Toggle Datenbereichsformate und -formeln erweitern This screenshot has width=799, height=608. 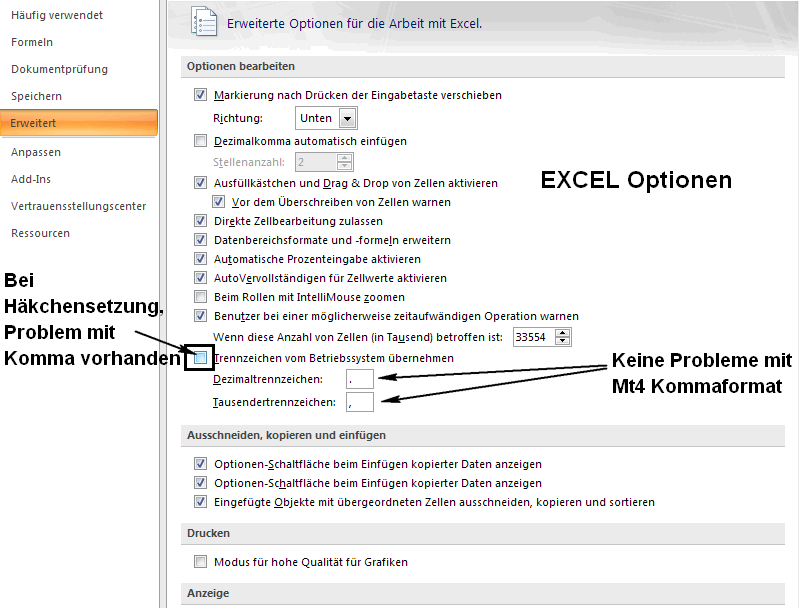(x=200, y=240)
